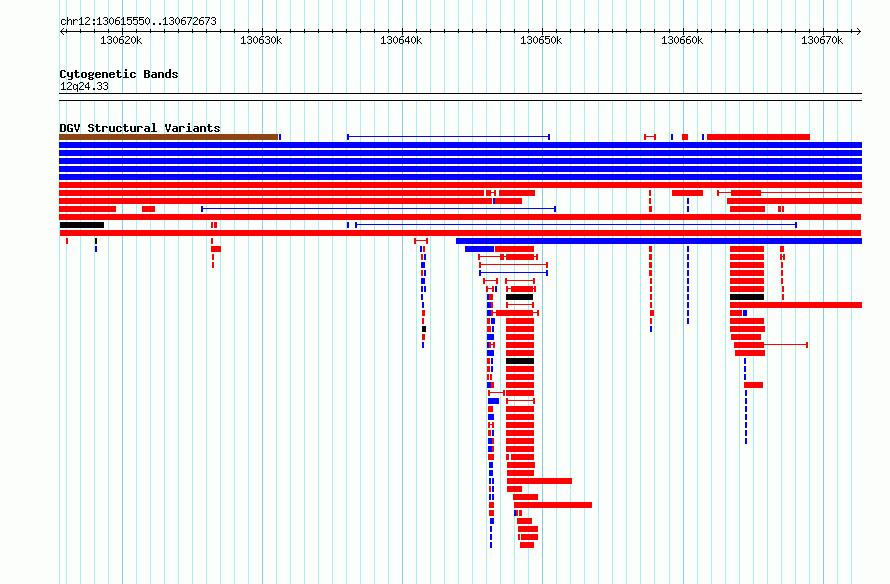Select the blue bracket spanning 130637k to 130668k

tap(576, 225)
